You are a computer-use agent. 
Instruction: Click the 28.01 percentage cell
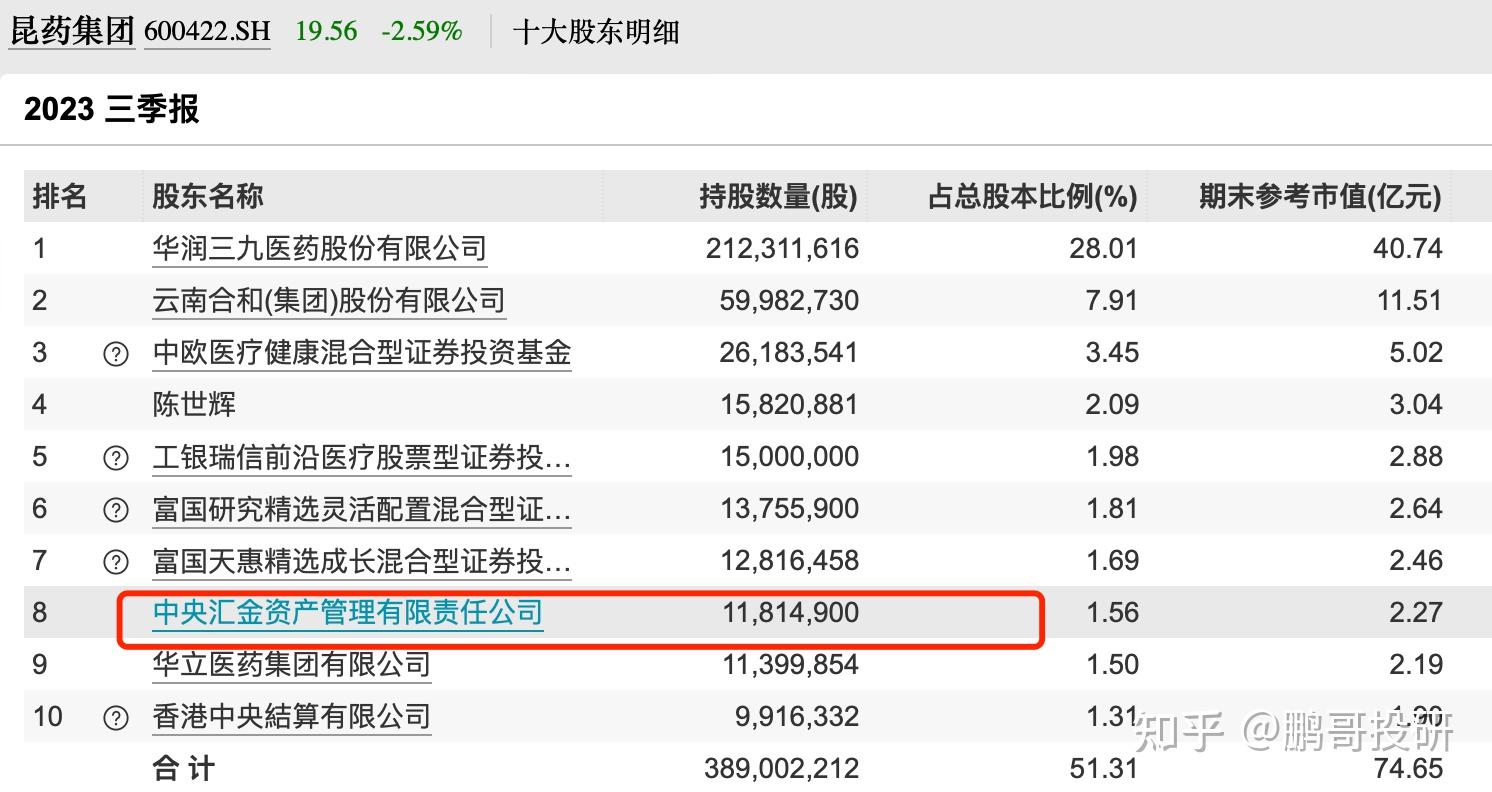click(x=1104, y=248)
